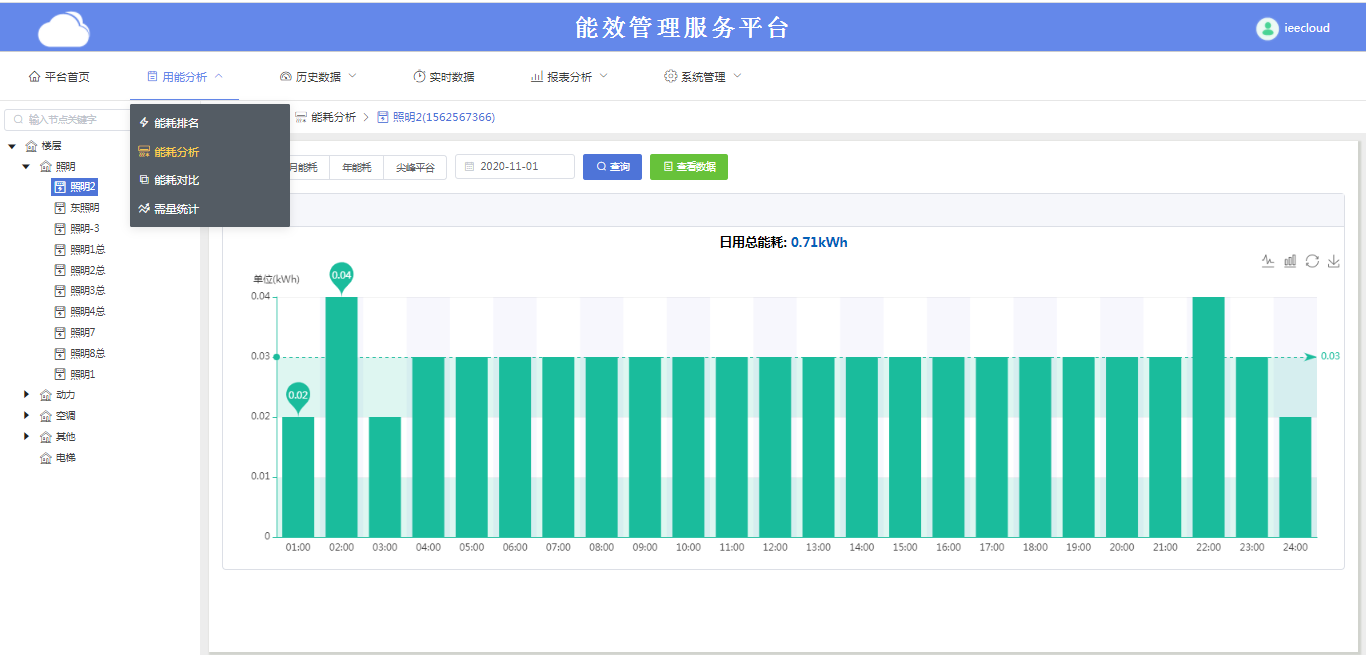Click the house icon beside 空调

point(45,416)
